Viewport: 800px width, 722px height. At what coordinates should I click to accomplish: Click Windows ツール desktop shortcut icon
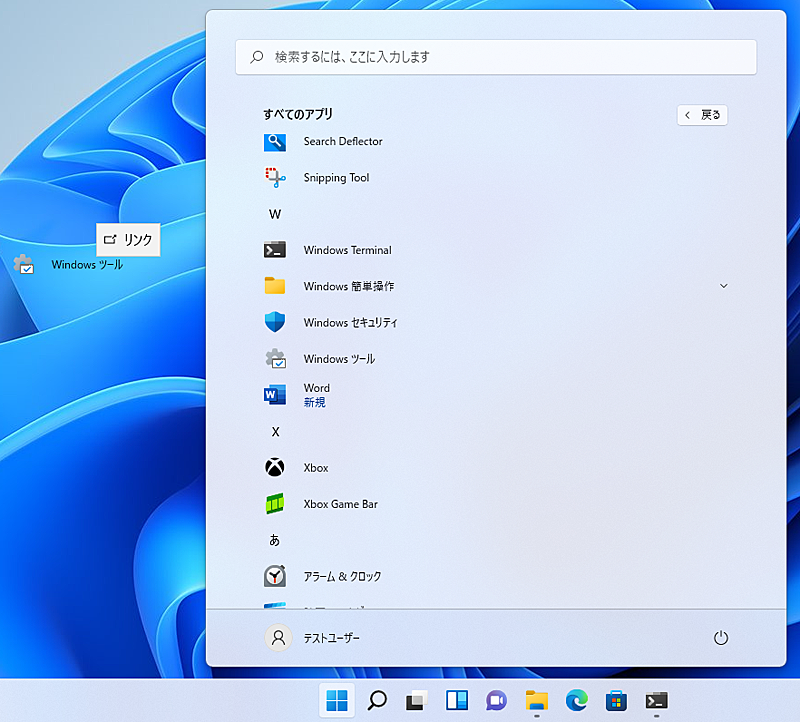23,264
